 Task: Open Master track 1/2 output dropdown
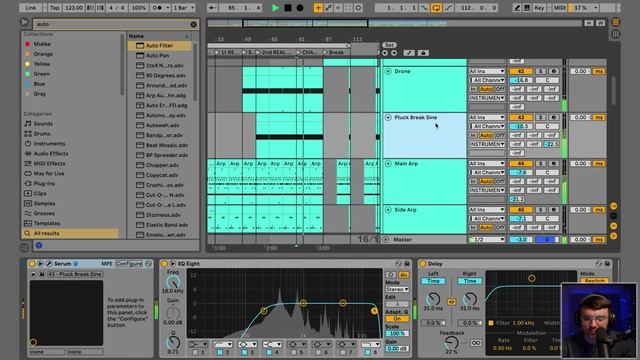pyautogui.click(x=487, y=240)
